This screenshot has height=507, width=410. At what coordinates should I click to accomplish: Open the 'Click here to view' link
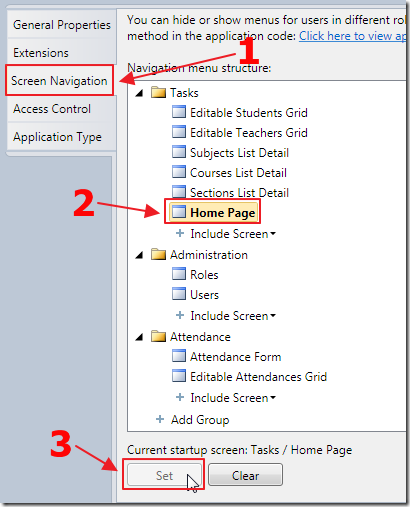[352, 36]
